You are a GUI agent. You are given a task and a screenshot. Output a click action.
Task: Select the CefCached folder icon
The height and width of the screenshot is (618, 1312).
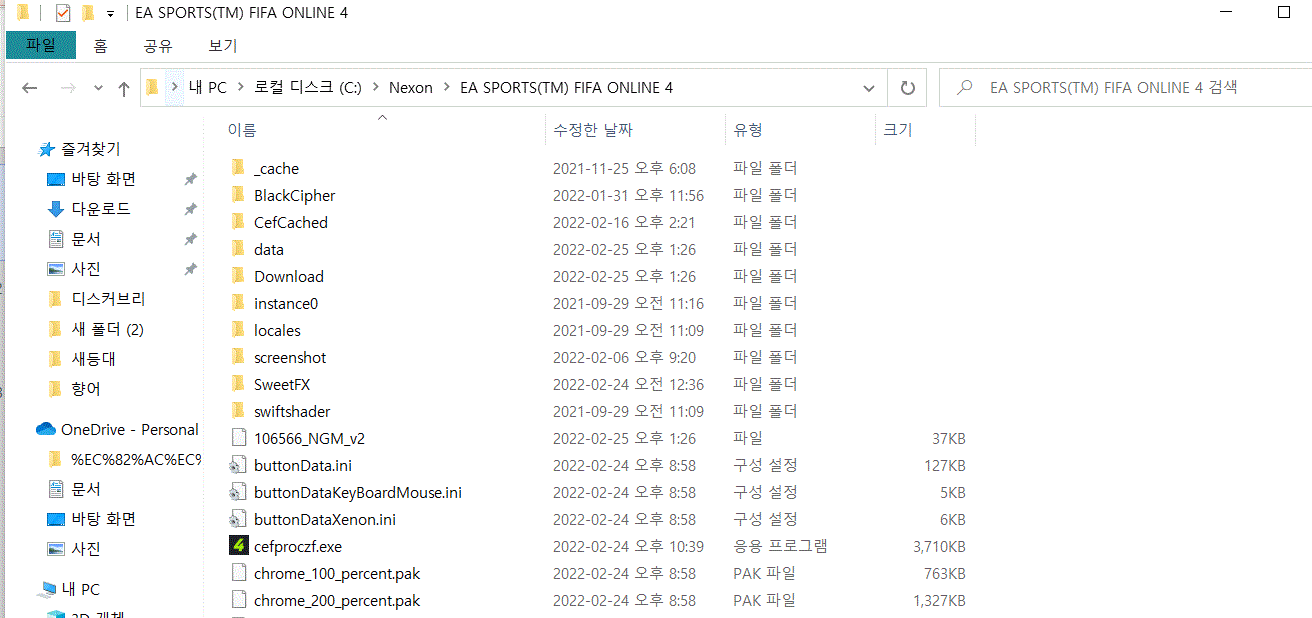click(x=238, y=222)
